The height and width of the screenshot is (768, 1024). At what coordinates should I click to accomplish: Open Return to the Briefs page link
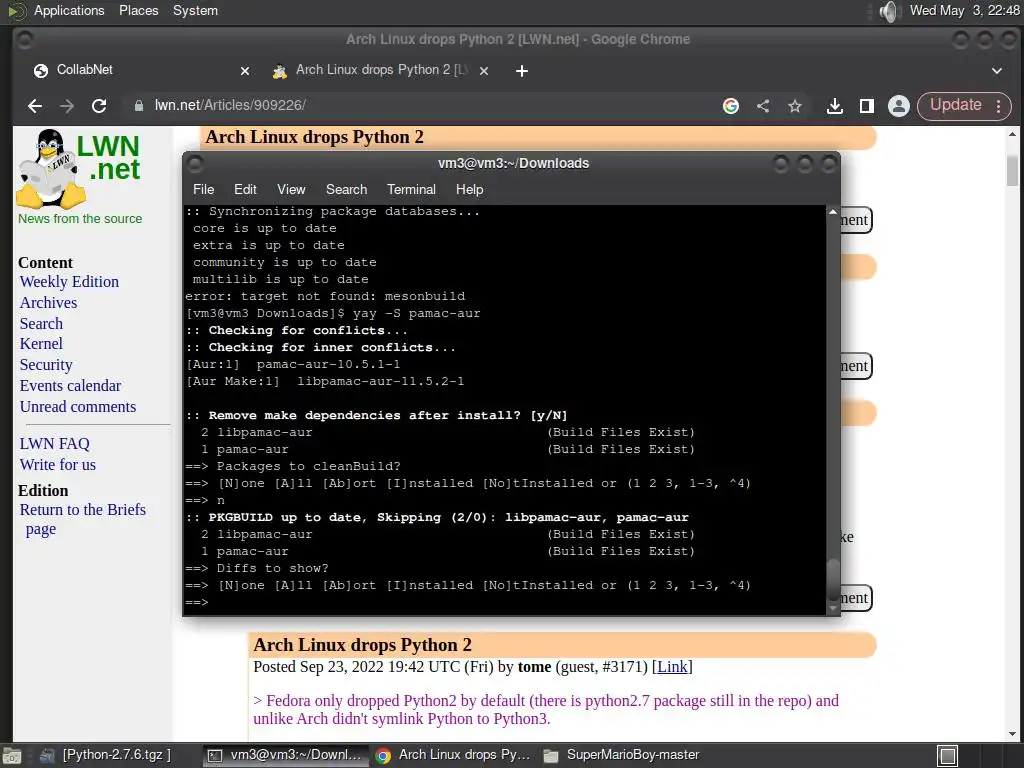point(82,519)
